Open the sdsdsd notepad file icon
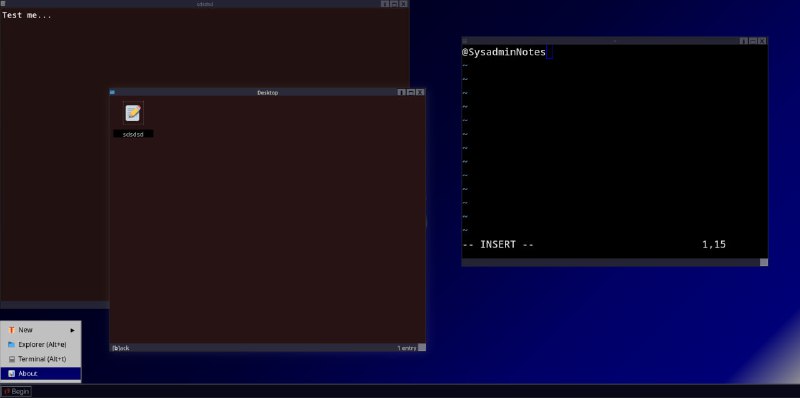 coord(133,113)
